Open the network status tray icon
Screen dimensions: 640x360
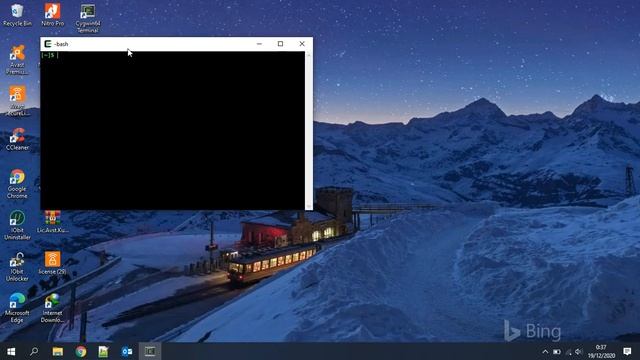[x=568, y=352]
